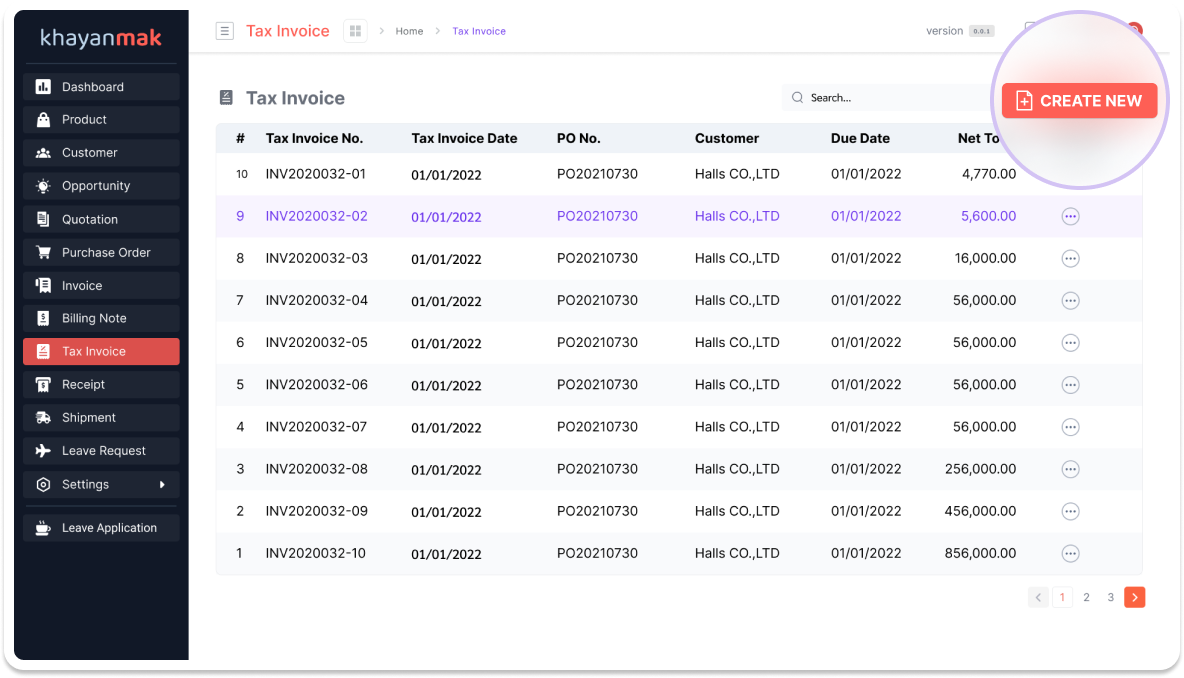Expand the Settings submenu arrow
This screenshot has height=678, width=1184.
162,485
